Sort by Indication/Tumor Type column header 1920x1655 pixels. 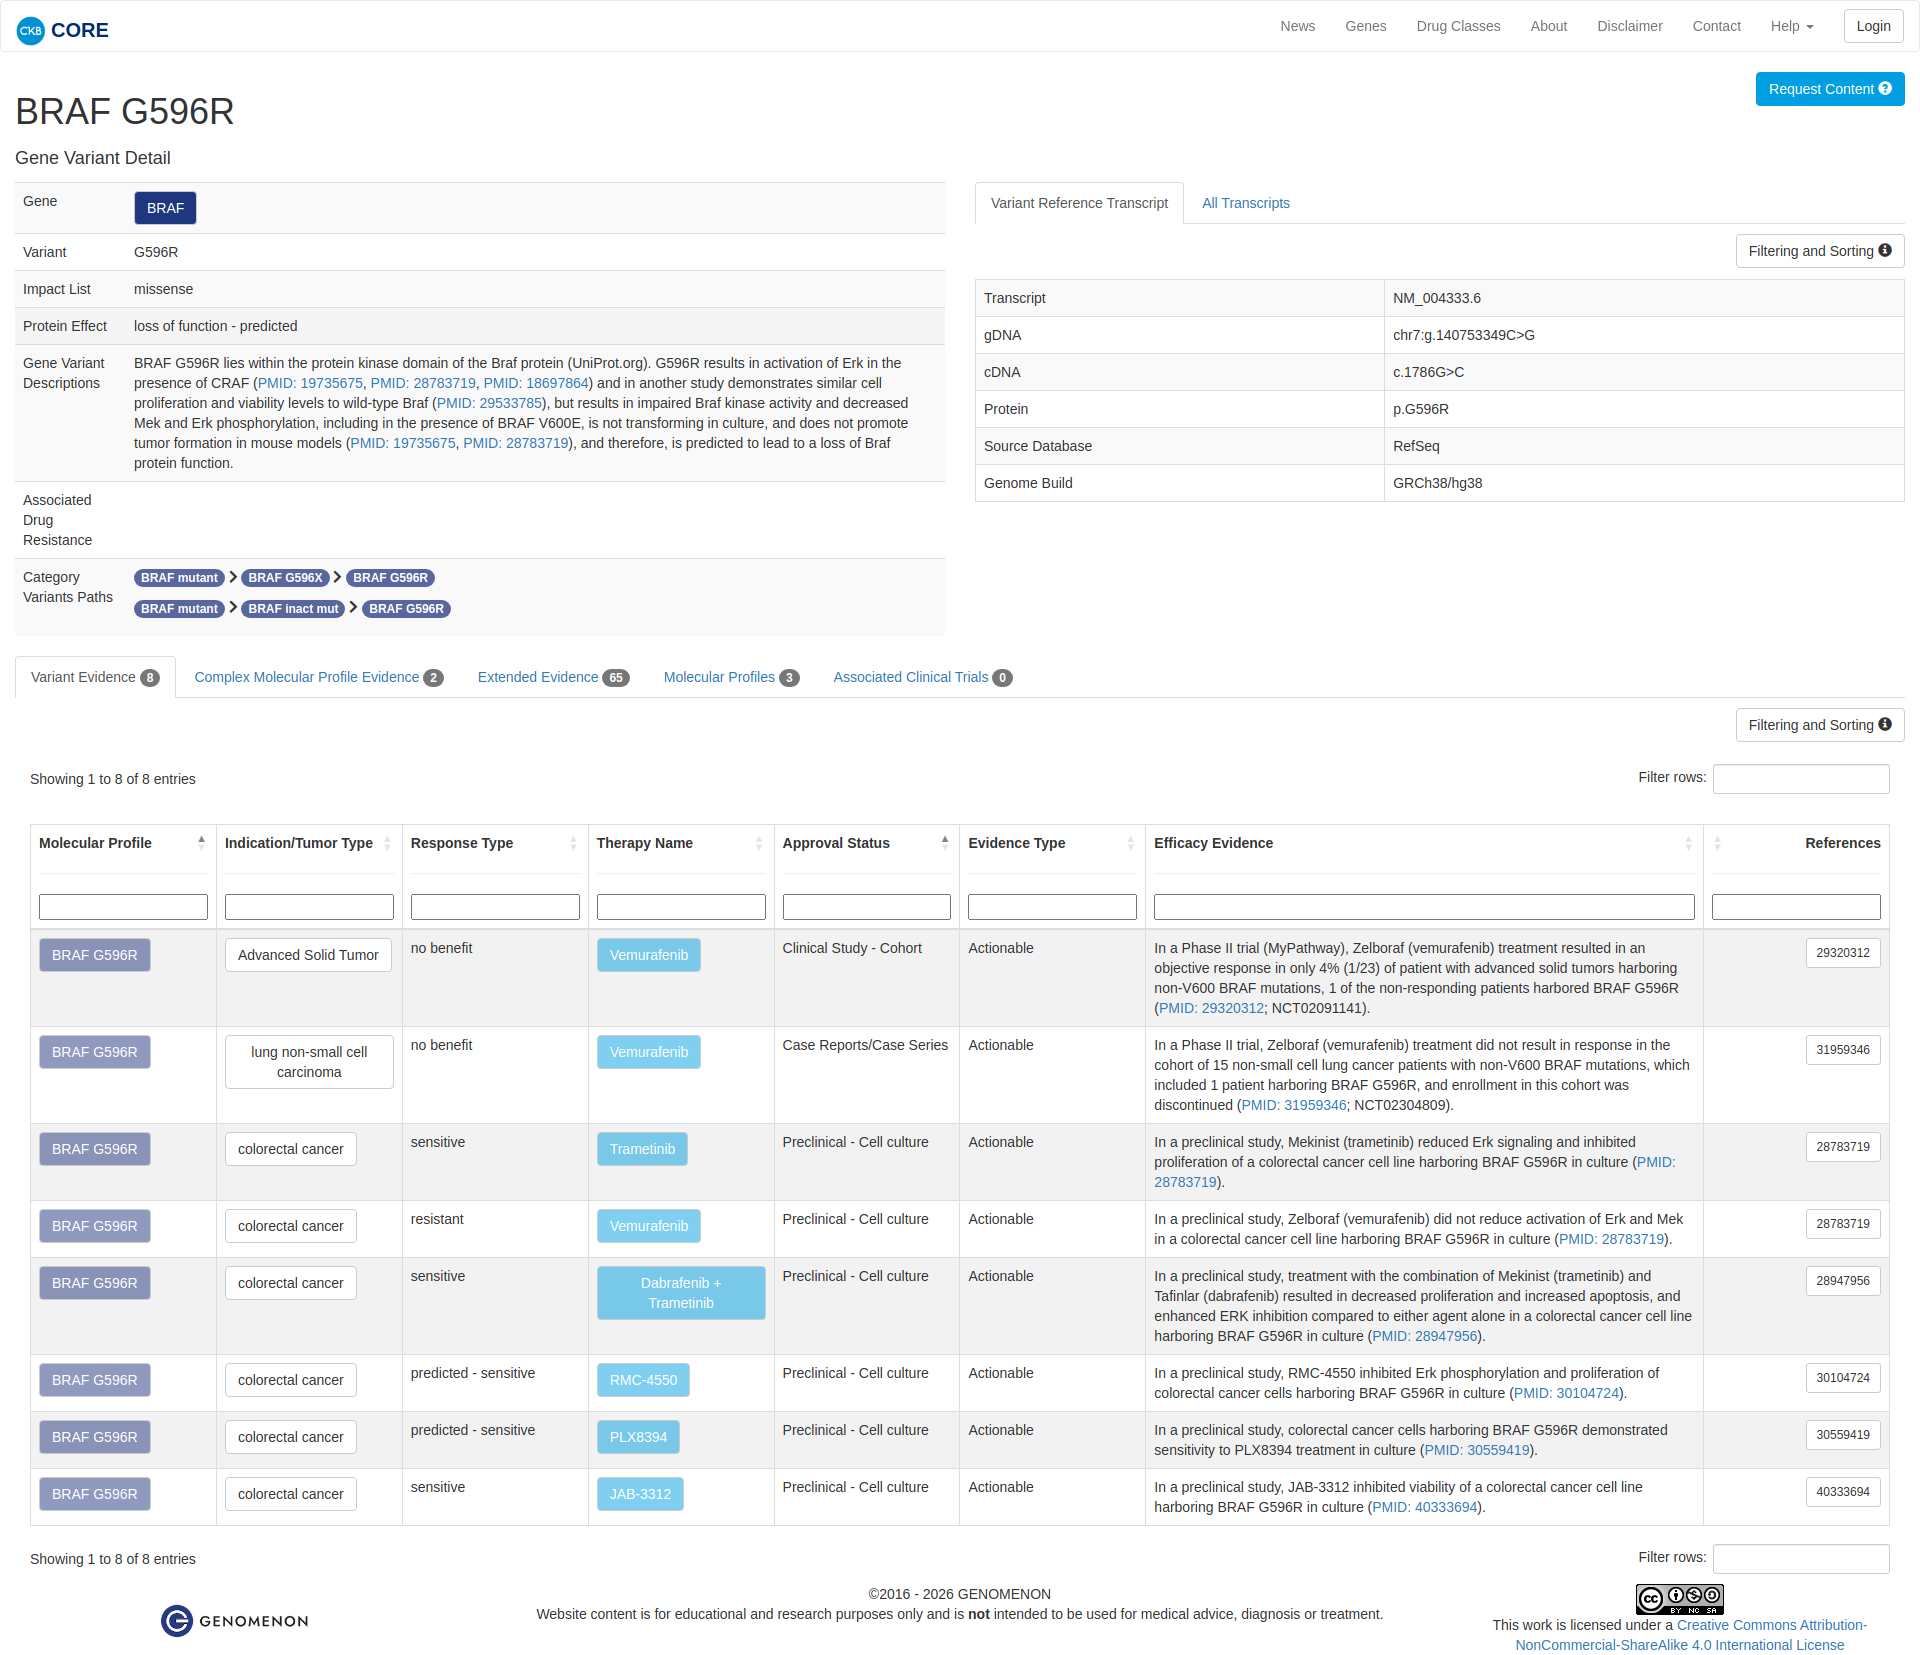point(299,843)
